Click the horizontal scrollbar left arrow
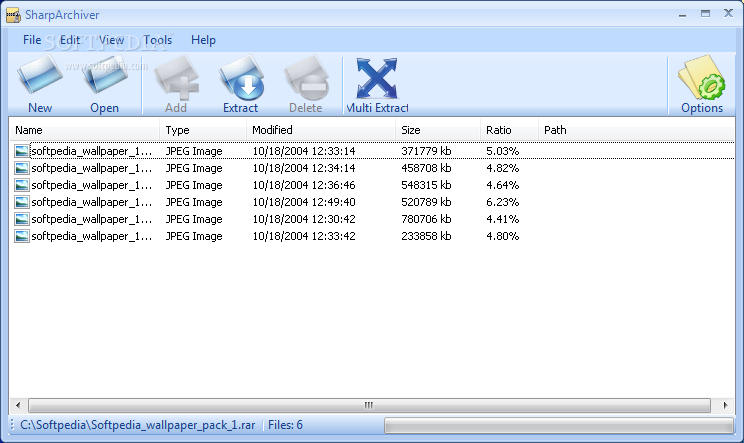This screenshot has width=744, height=443. [18, 406]
